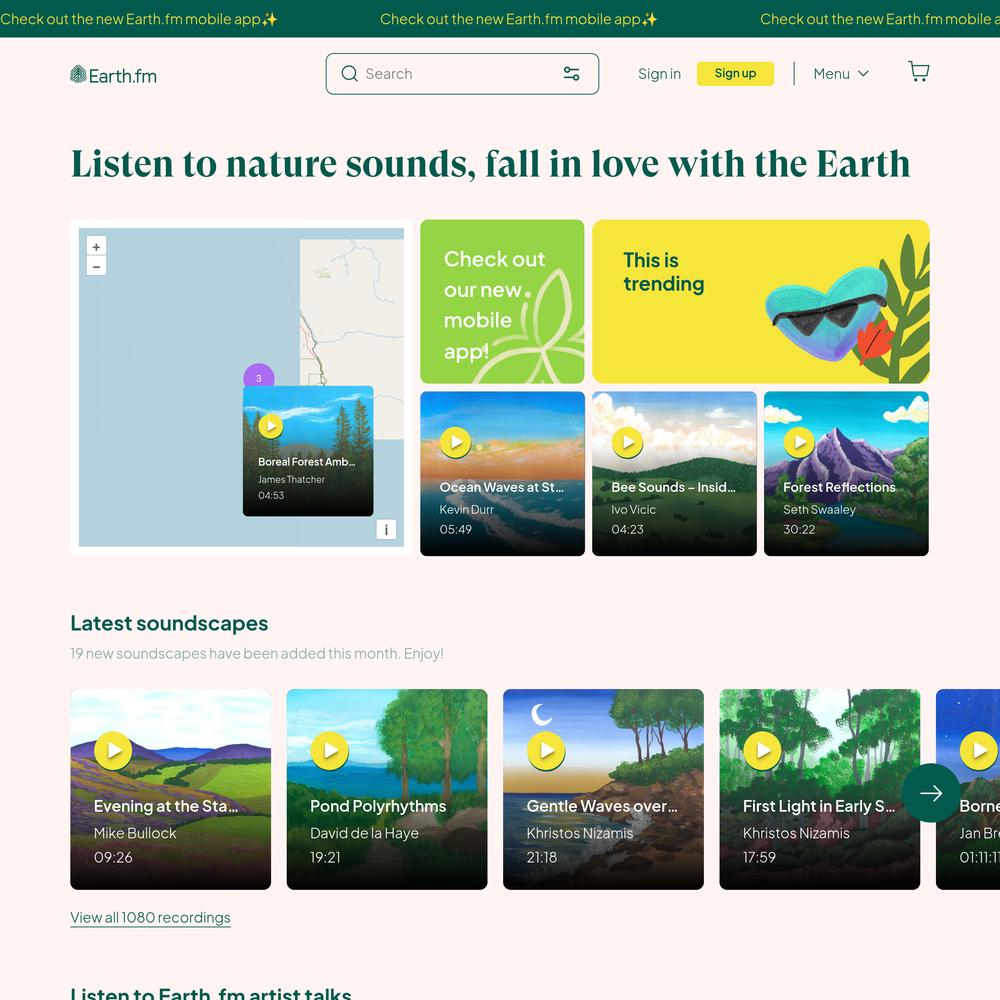Open Pond Polyrhythms title
This screenshot has height=1000, width=1000.
tap(378, 806)
